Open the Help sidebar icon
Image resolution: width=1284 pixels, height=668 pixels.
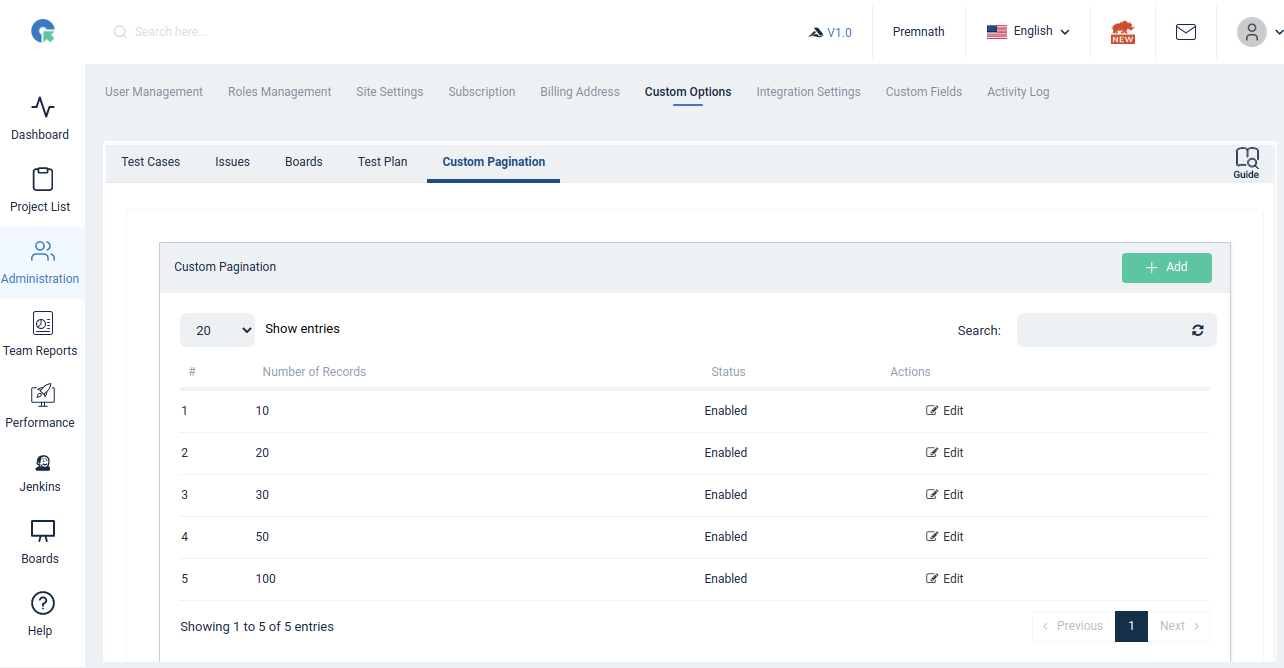[x=42, y=603]
